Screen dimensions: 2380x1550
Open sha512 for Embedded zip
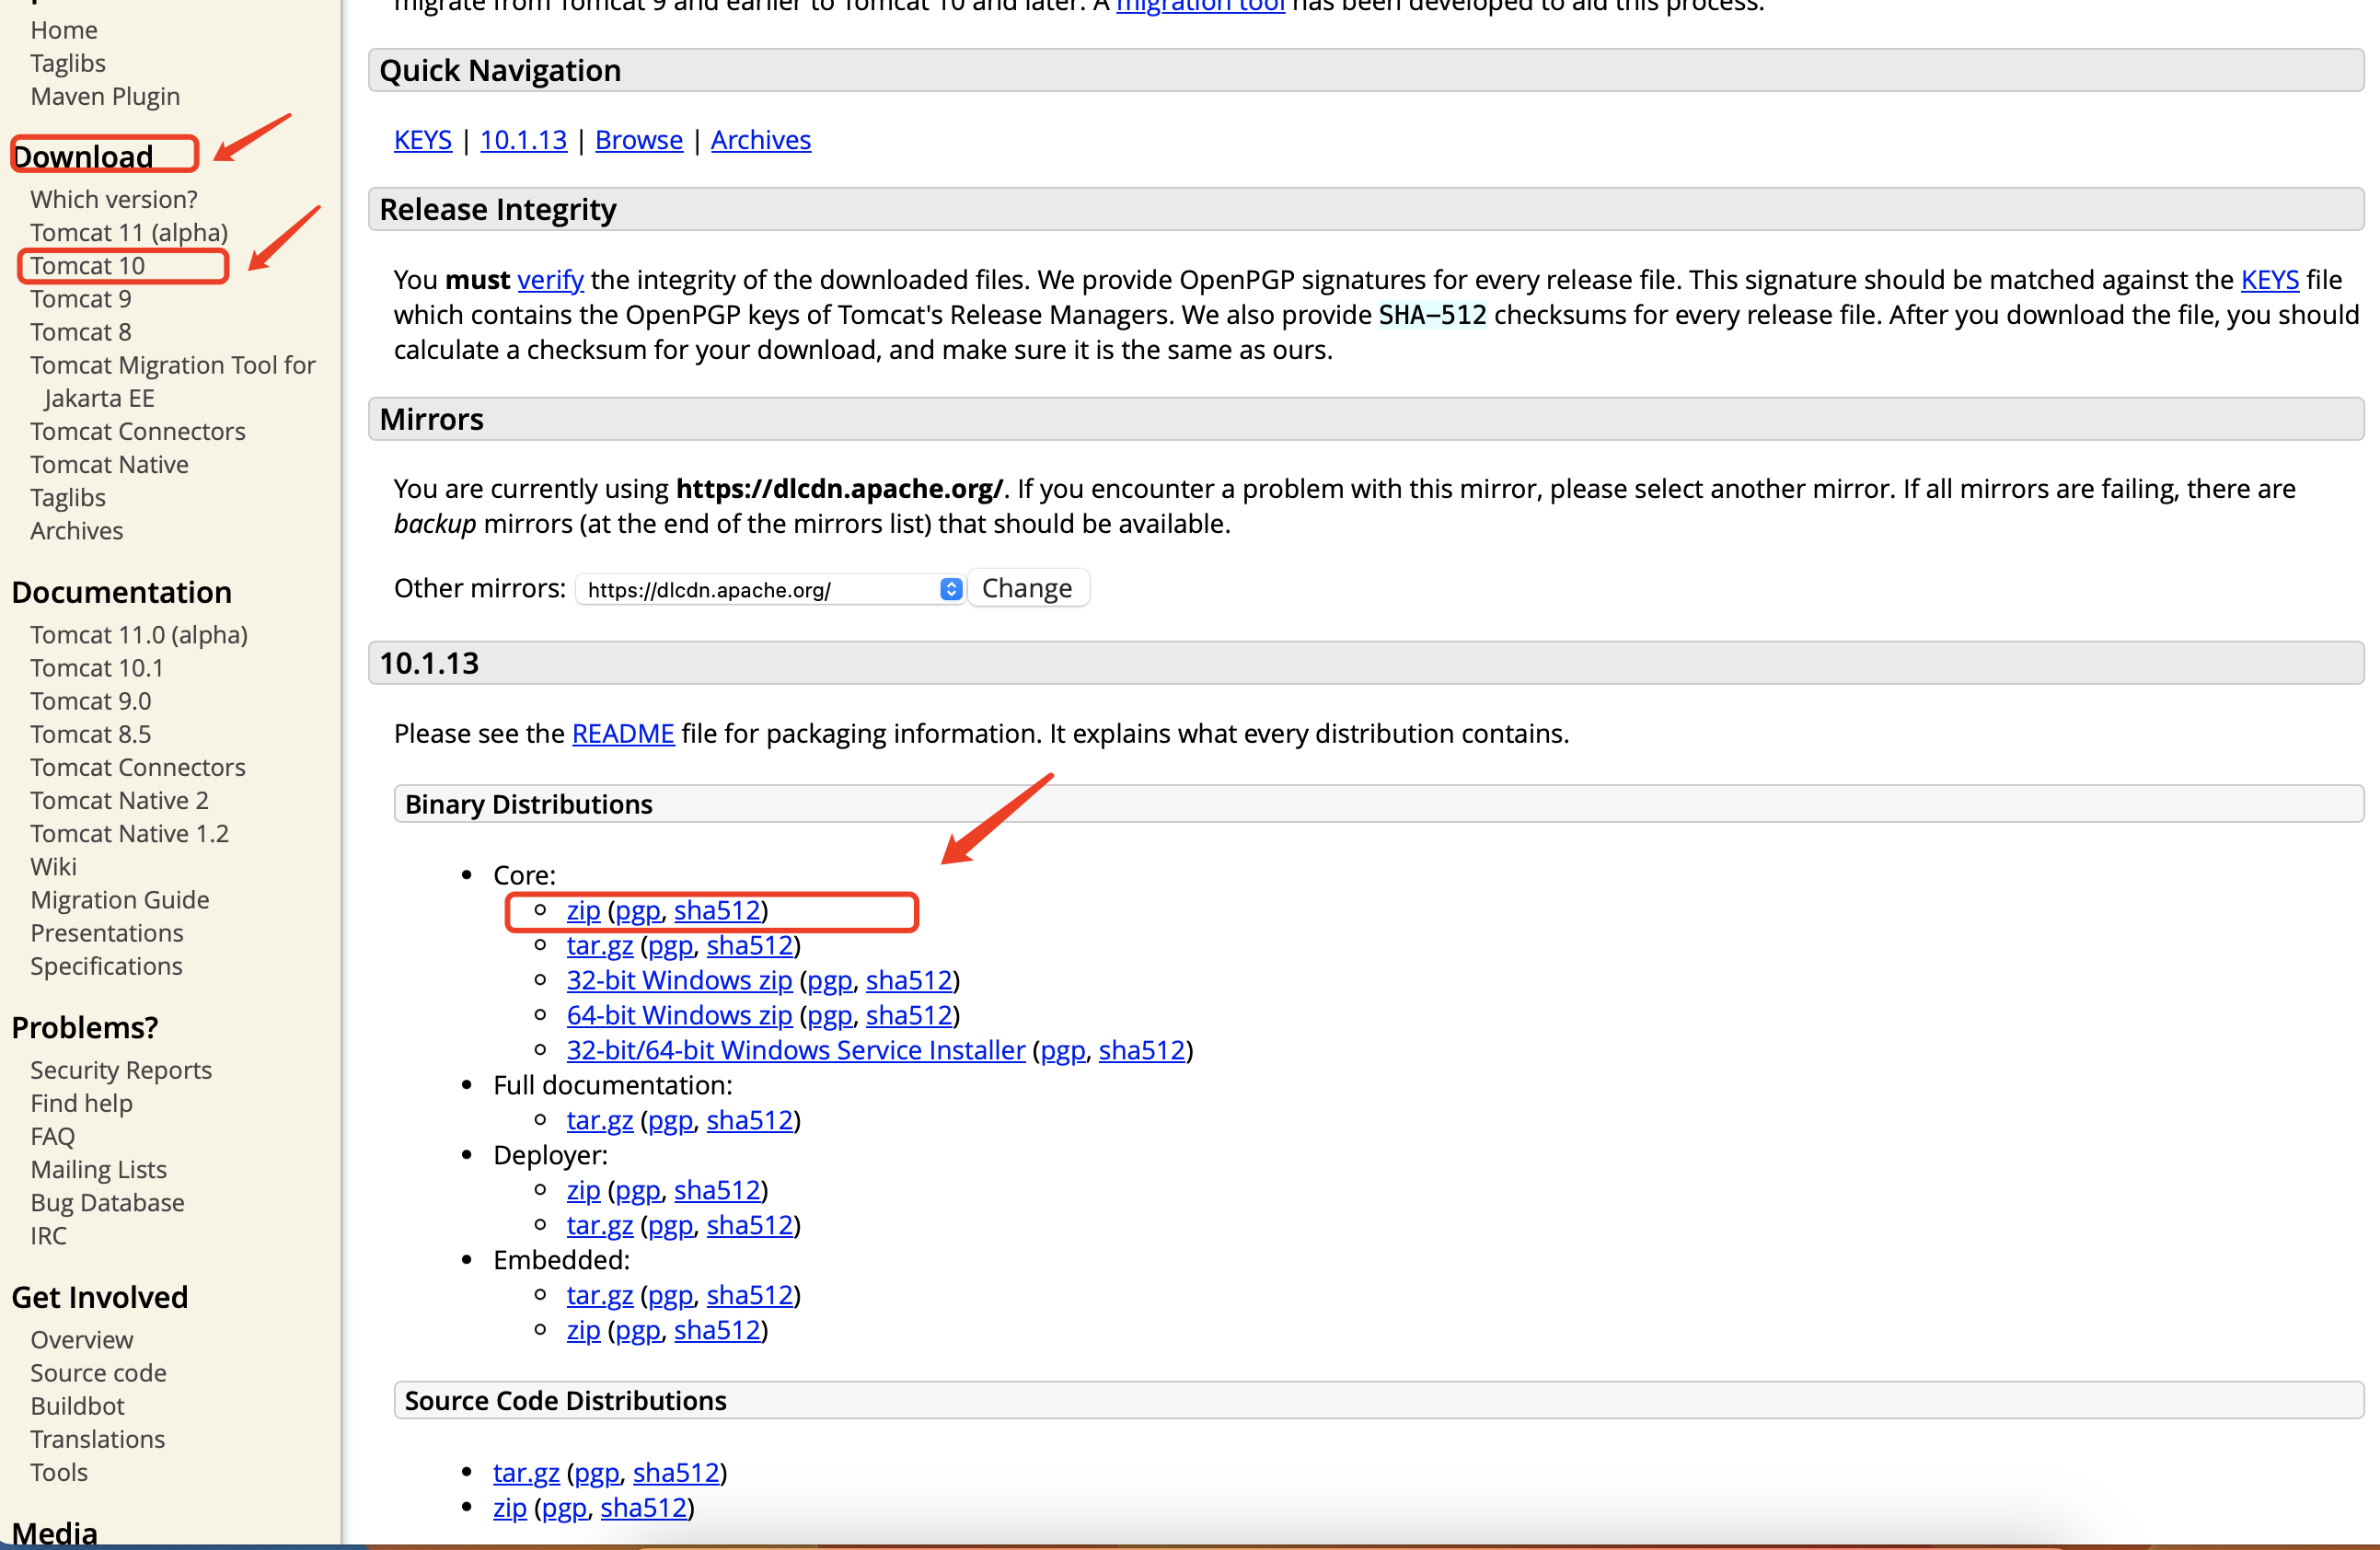717,1331
